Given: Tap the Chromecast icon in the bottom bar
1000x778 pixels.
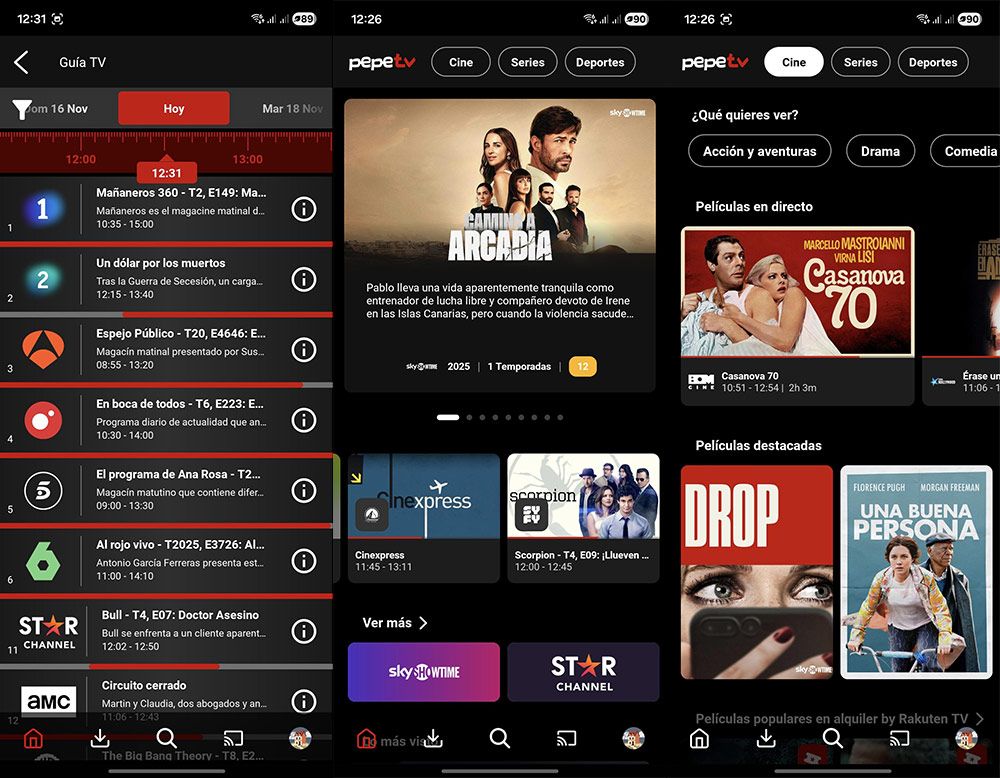Looking at the screenshot, I should [233, 738].
